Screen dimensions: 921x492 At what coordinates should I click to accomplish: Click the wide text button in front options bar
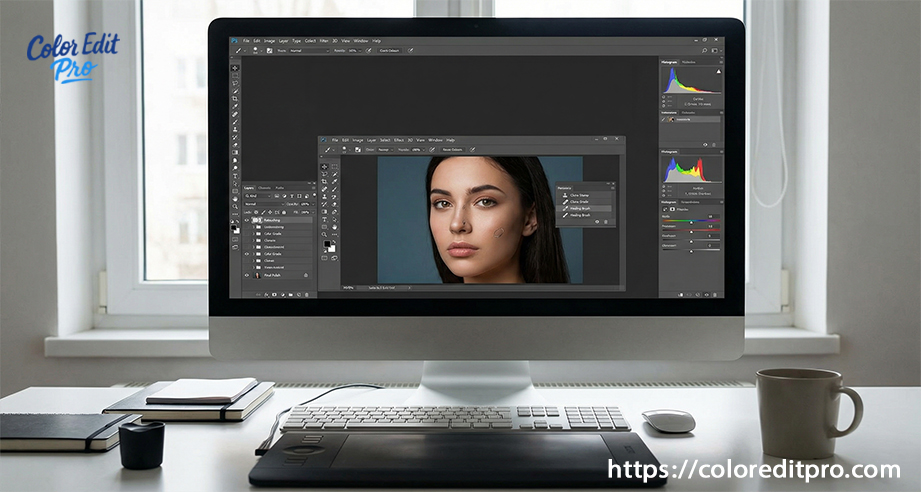pyautogui.click(x=452, y=150)
